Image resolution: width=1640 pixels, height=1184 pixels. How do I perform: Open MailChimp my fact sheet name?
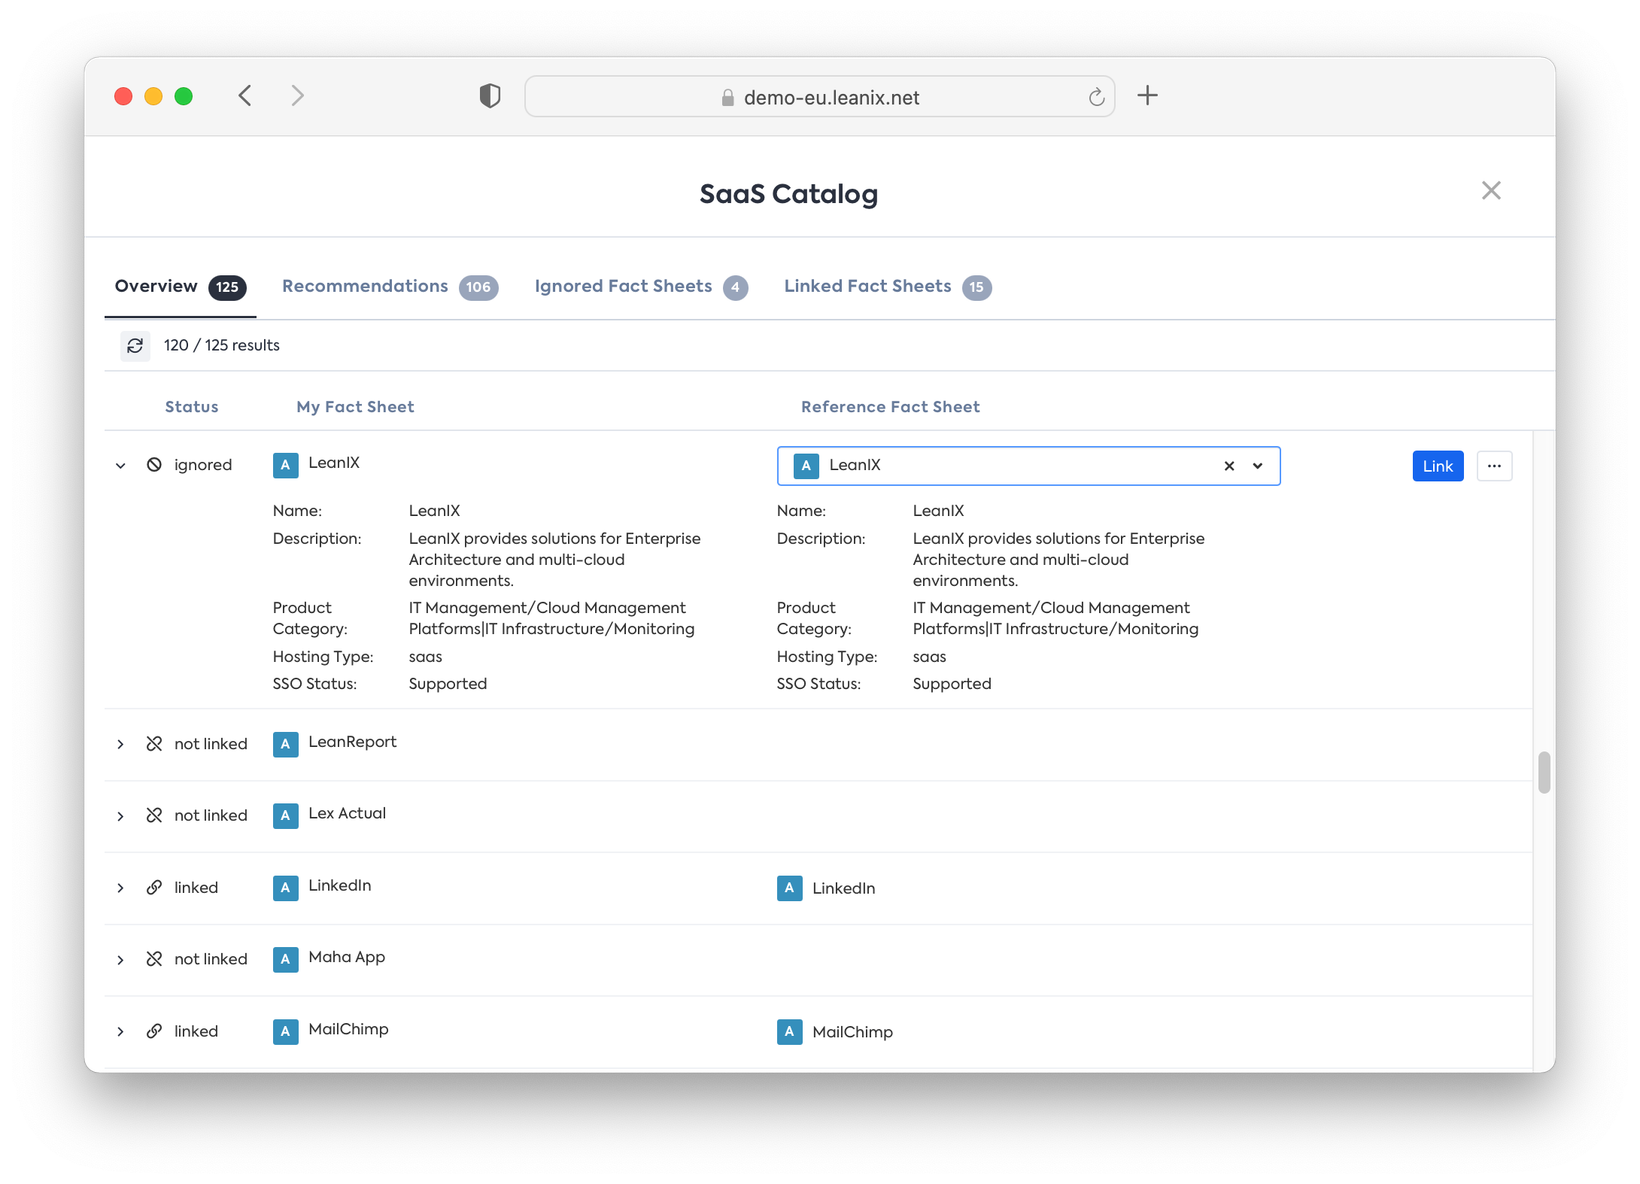coord(348,1029)
